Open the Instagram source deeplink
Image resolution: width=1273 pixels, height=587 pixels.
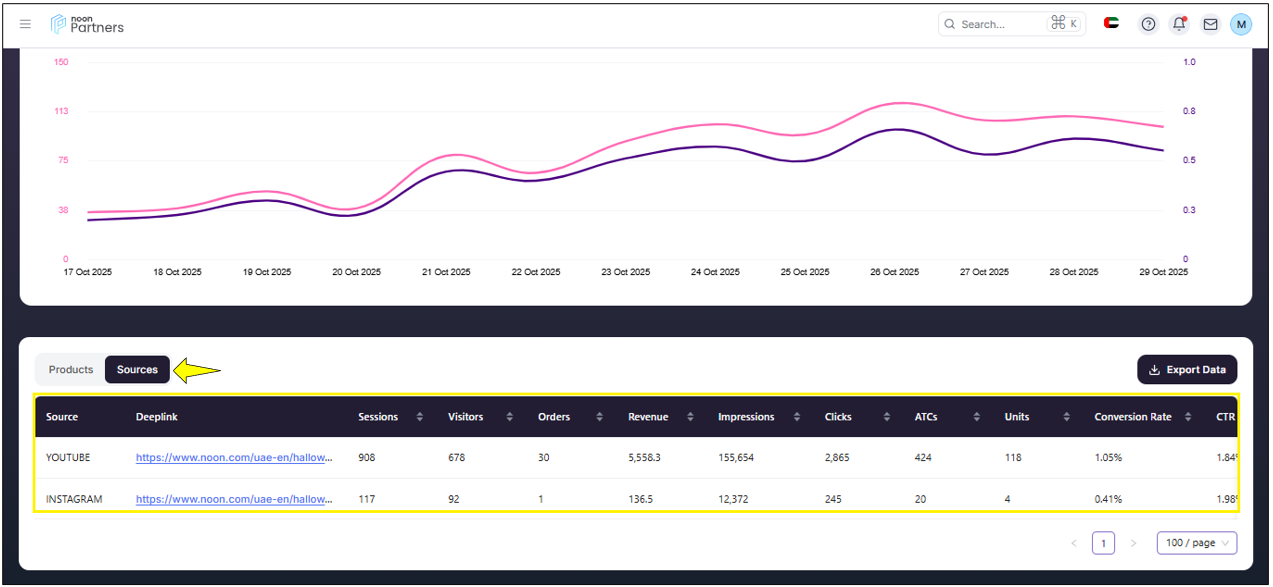pyautogui.click(x=234, y=499)
